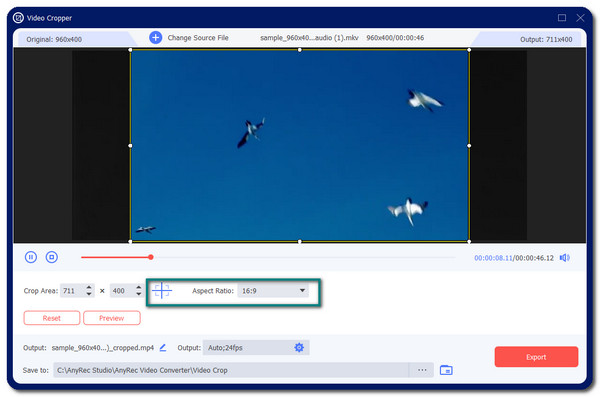
Task: Click the Change Source File label
Action: click(x=198, y=38)
